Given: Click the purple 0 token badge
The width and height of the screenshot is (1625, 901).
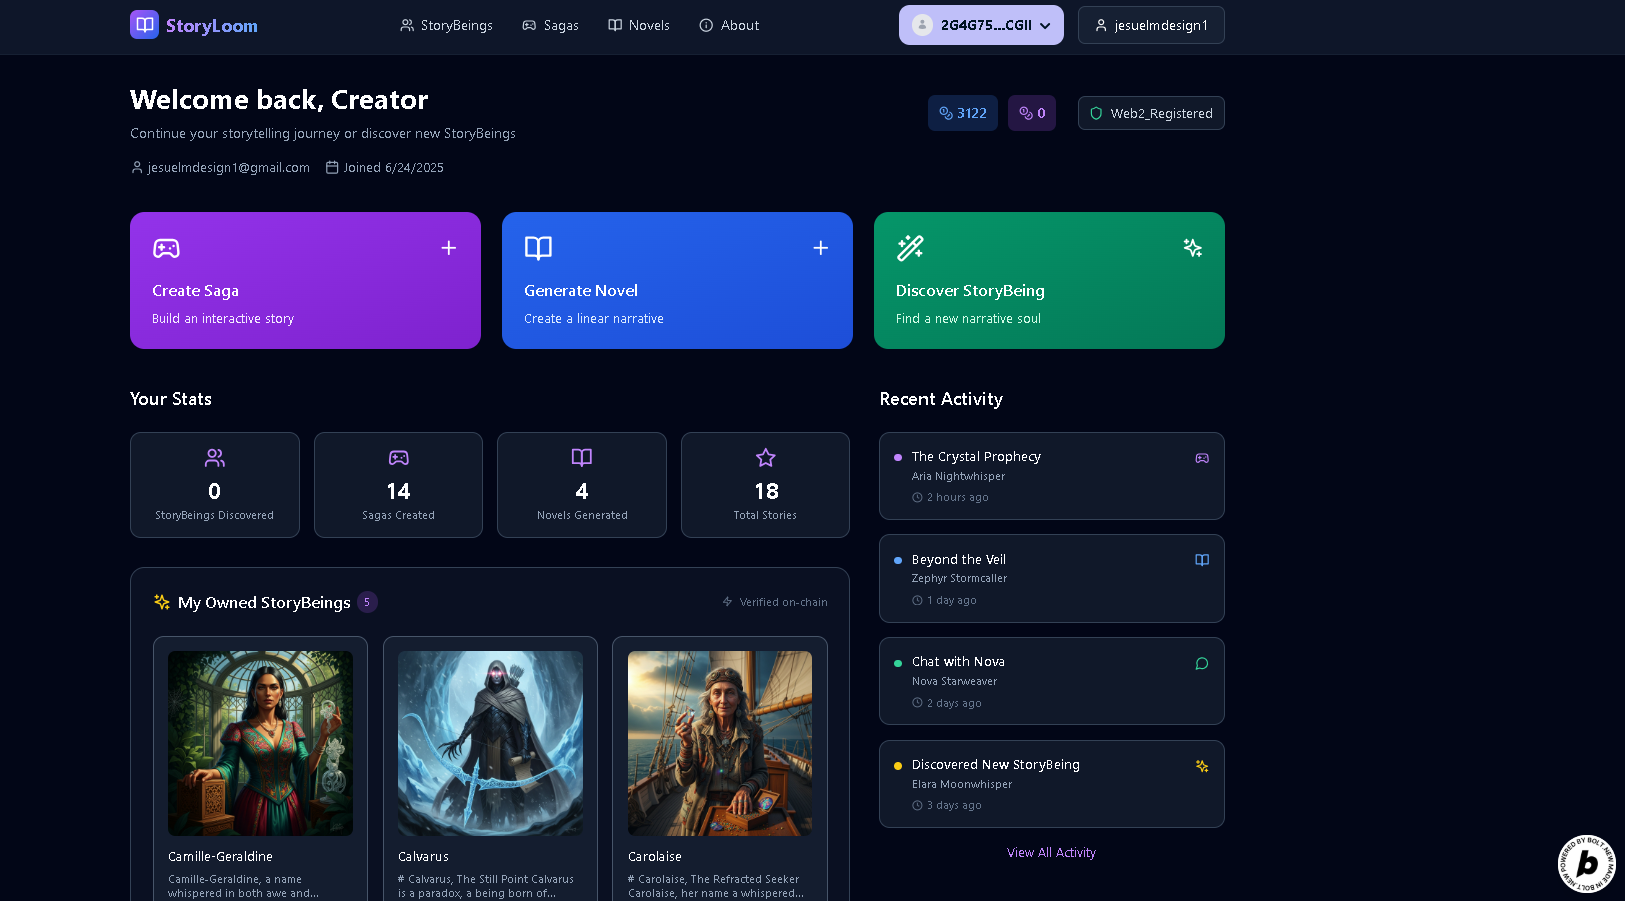Looking at the screenshot, I should click(1032, 113).
